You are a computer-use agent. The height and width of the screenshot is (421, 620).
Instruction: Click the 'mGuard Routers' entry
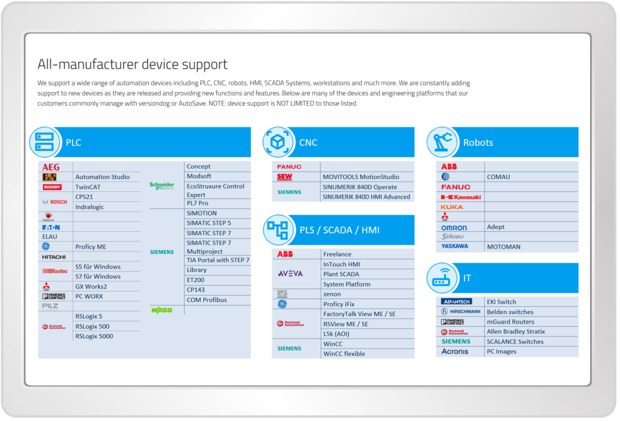point(510,322)
